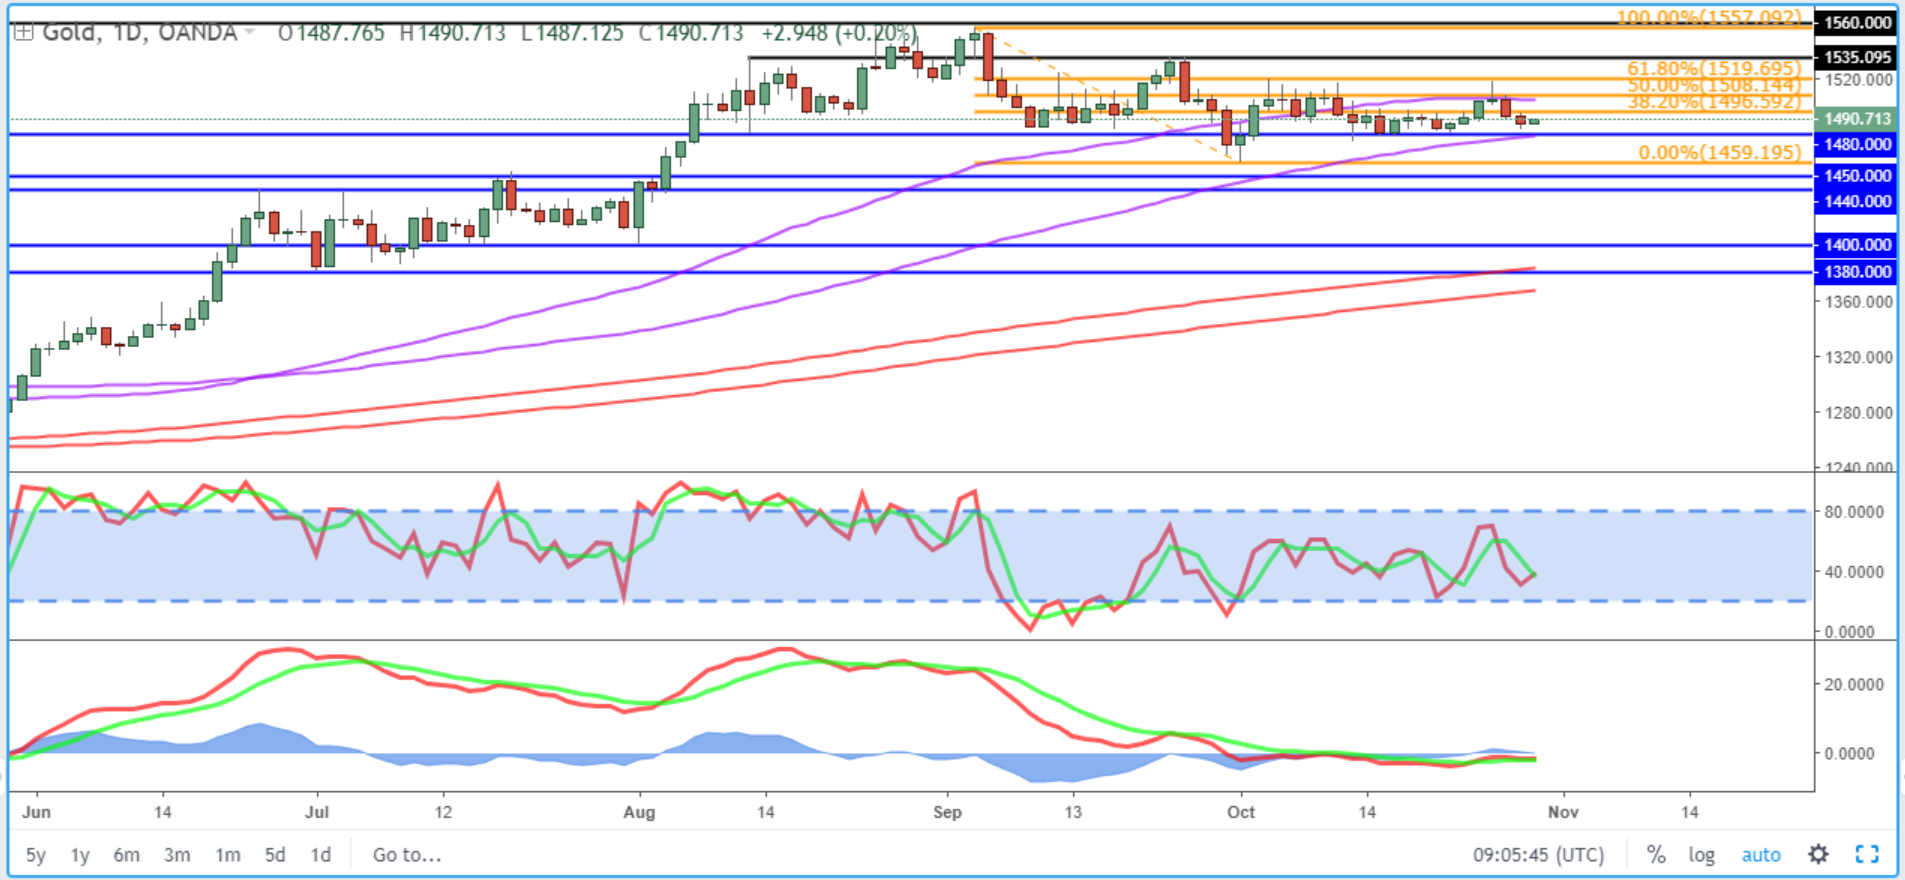Click the Jul date on time axis
Image resolution: width=1905 pixels, height=880 pixels.
point(317,812)
